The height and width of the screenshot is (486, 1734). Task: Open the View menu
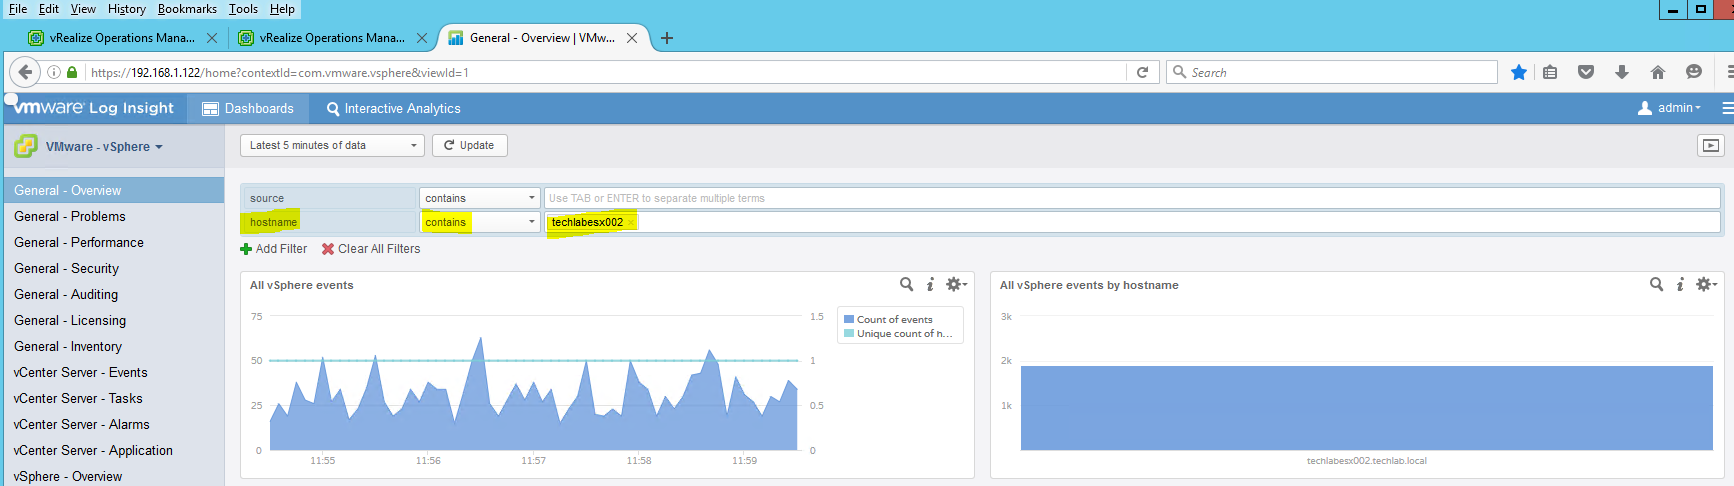[83, 9]
